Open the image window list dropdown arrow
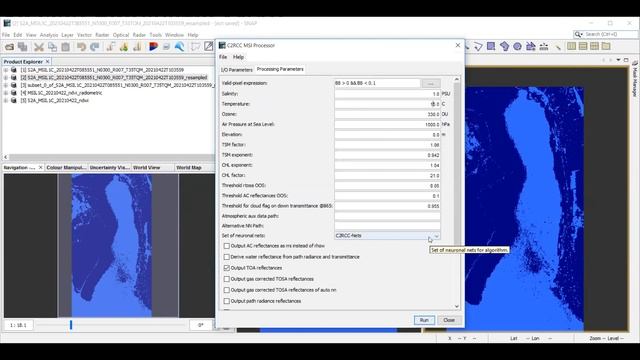640x360 pixels. [618, 60]
